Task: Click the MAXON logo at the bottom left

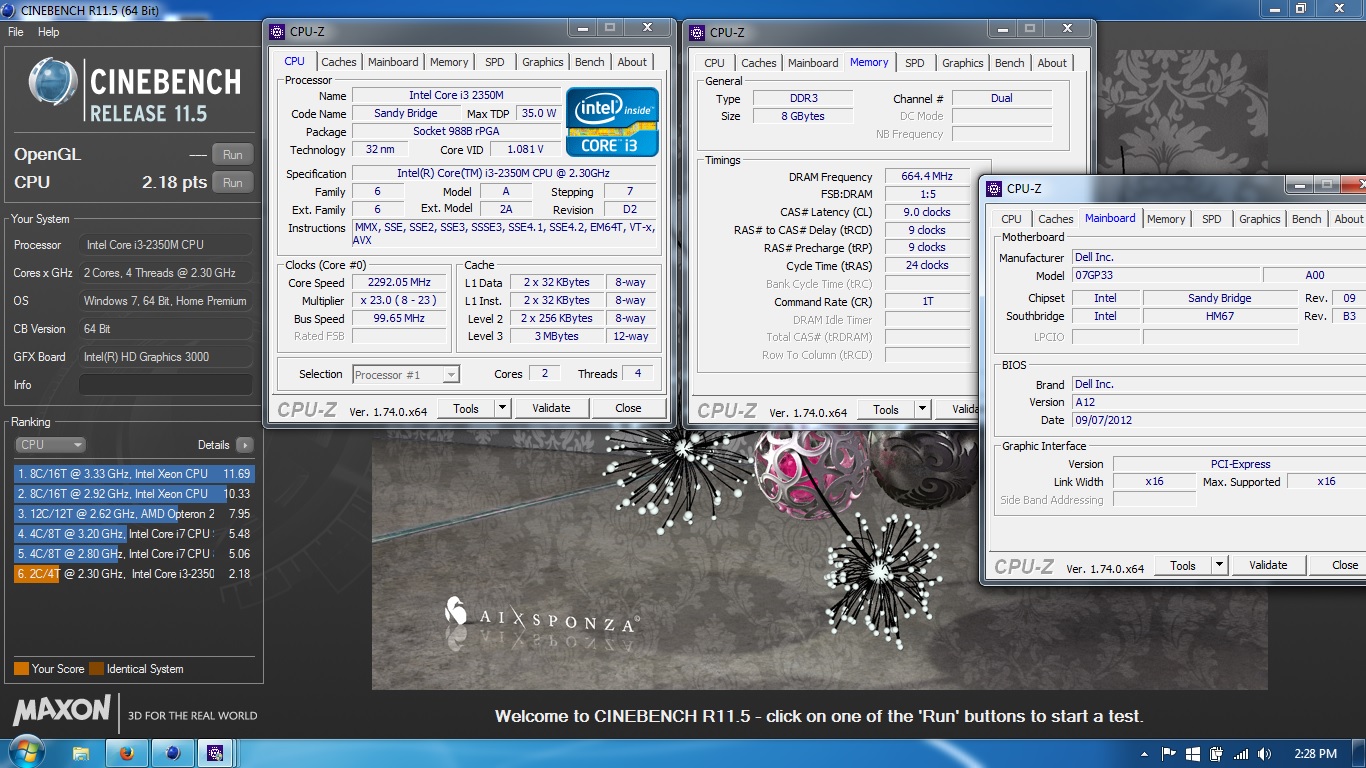Action: (x=62, y=712)
